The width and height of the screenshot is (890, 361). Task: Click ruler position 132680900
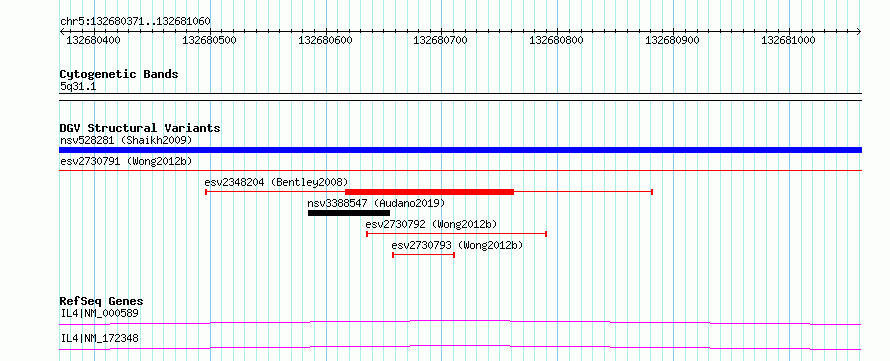tap(673, 40)
